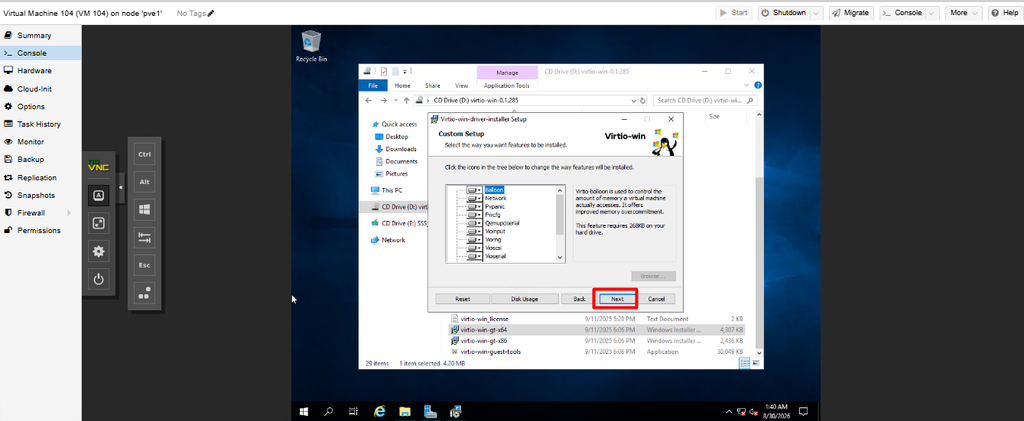Send Windows key from noVNC panel
Viewport: 1024px width, 421px height.
tap(144, 210)
